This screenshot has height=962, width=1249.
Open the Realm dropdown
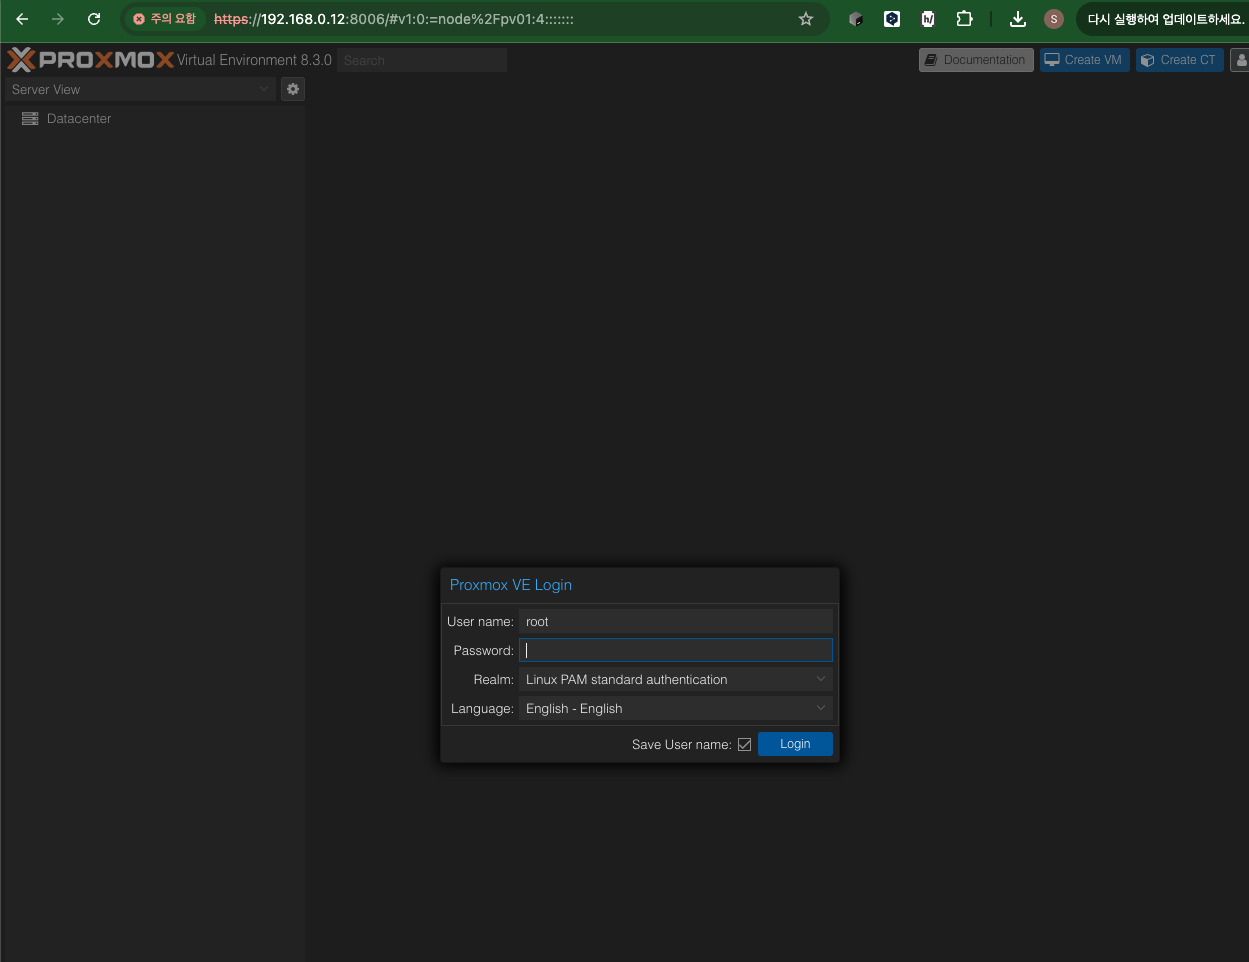point(676,679)
